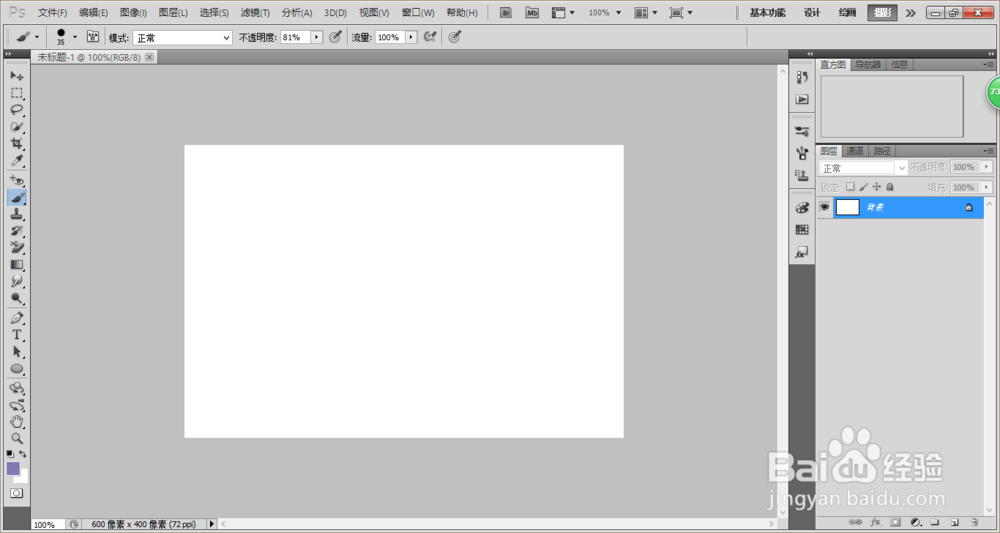Switch to the 设计 workspace
1000x533 pixels.
click(812, 13)
